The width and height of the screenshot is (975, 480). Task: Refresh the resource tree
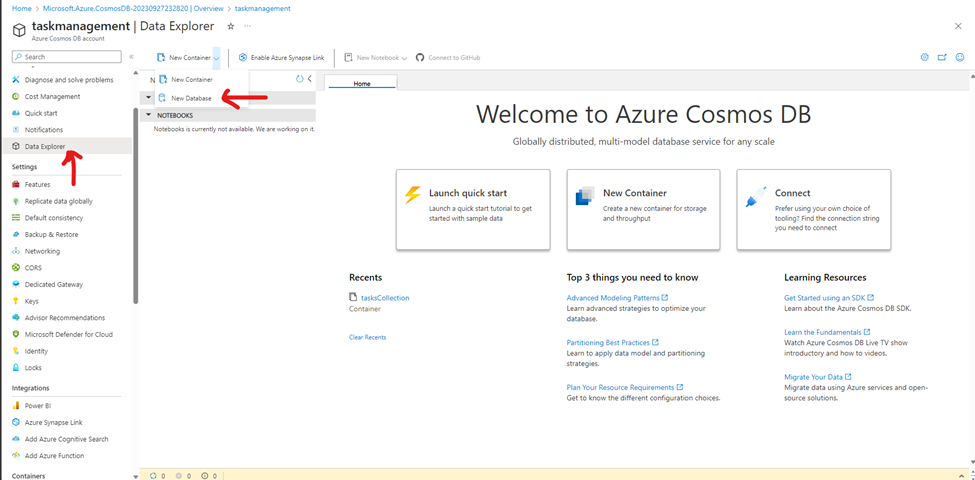(x=300, y=79)
